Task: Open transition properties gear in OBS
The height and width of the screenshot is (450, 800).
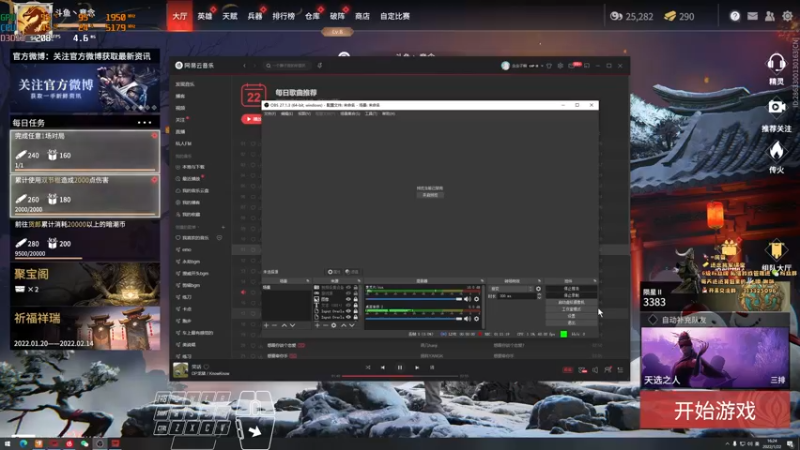Action: point(538,289)
